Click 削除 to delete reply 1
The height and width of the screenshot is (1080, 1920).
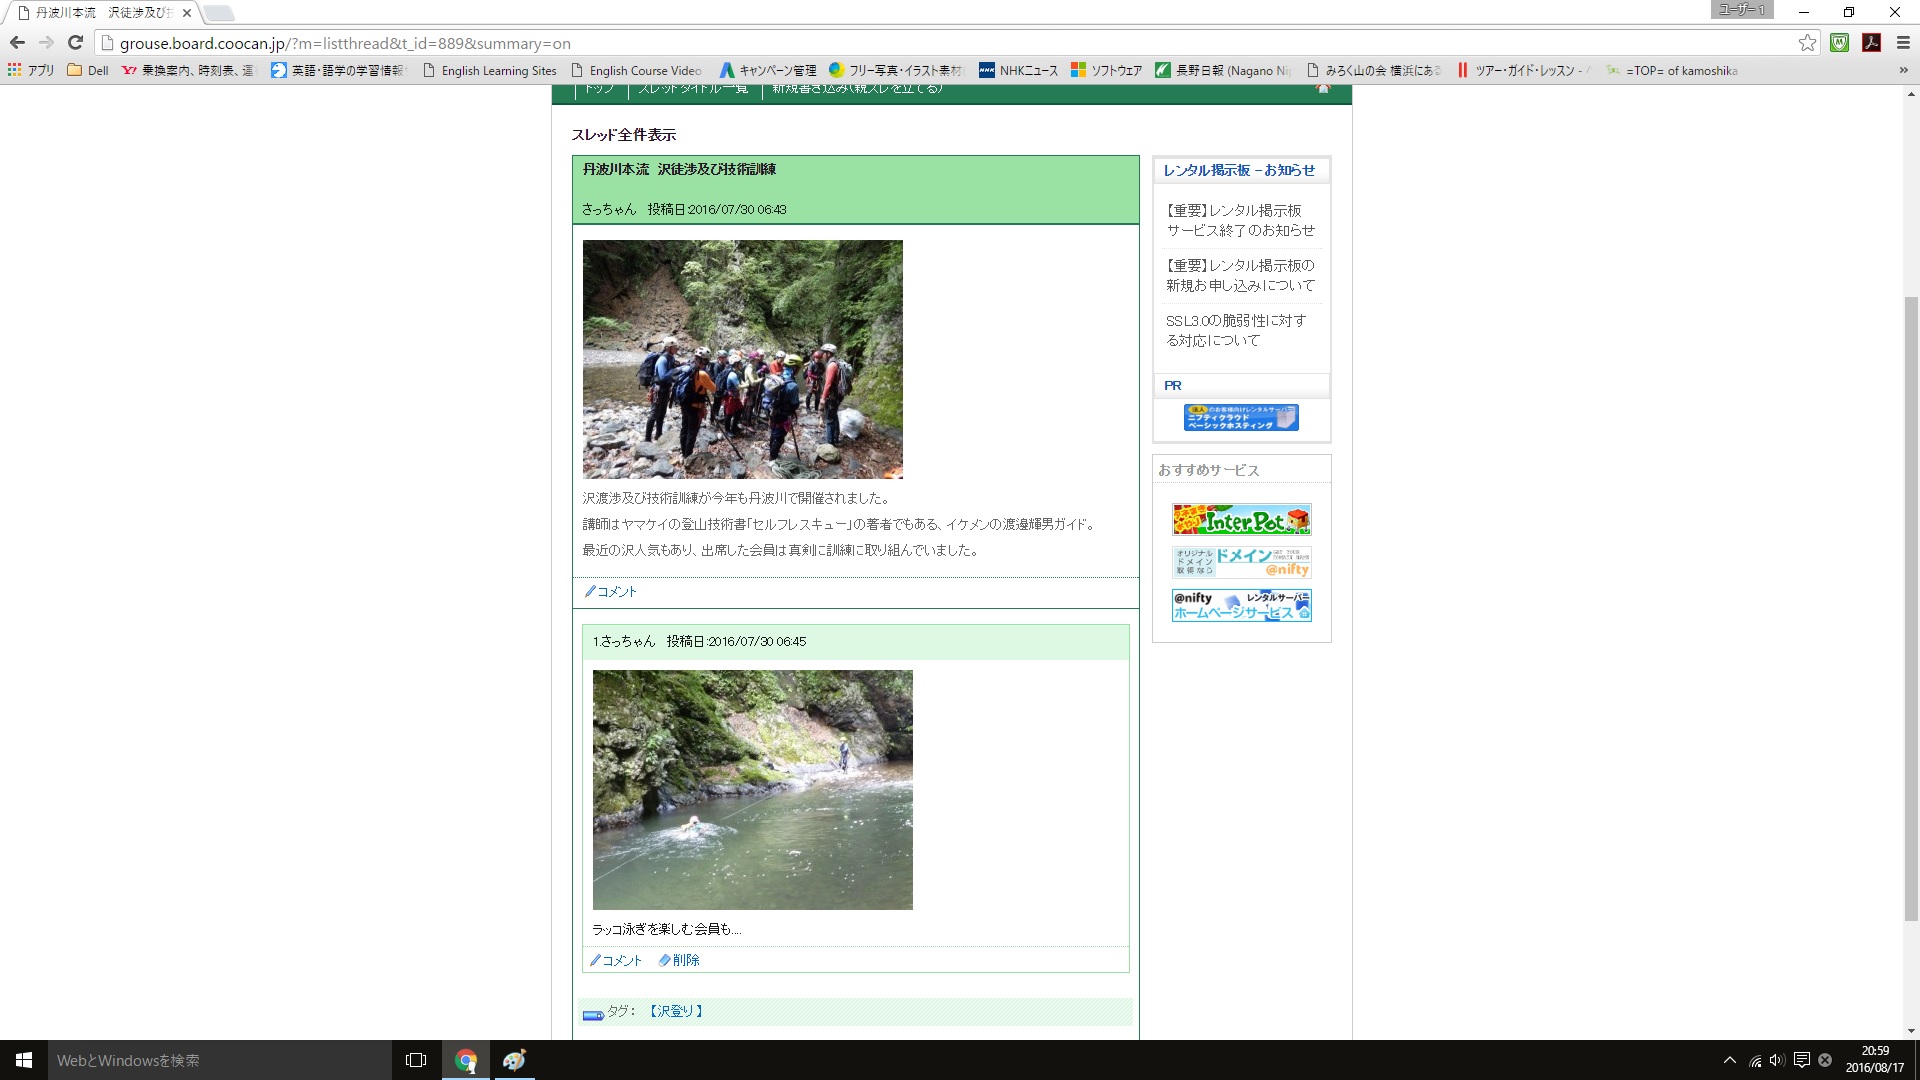679,960
